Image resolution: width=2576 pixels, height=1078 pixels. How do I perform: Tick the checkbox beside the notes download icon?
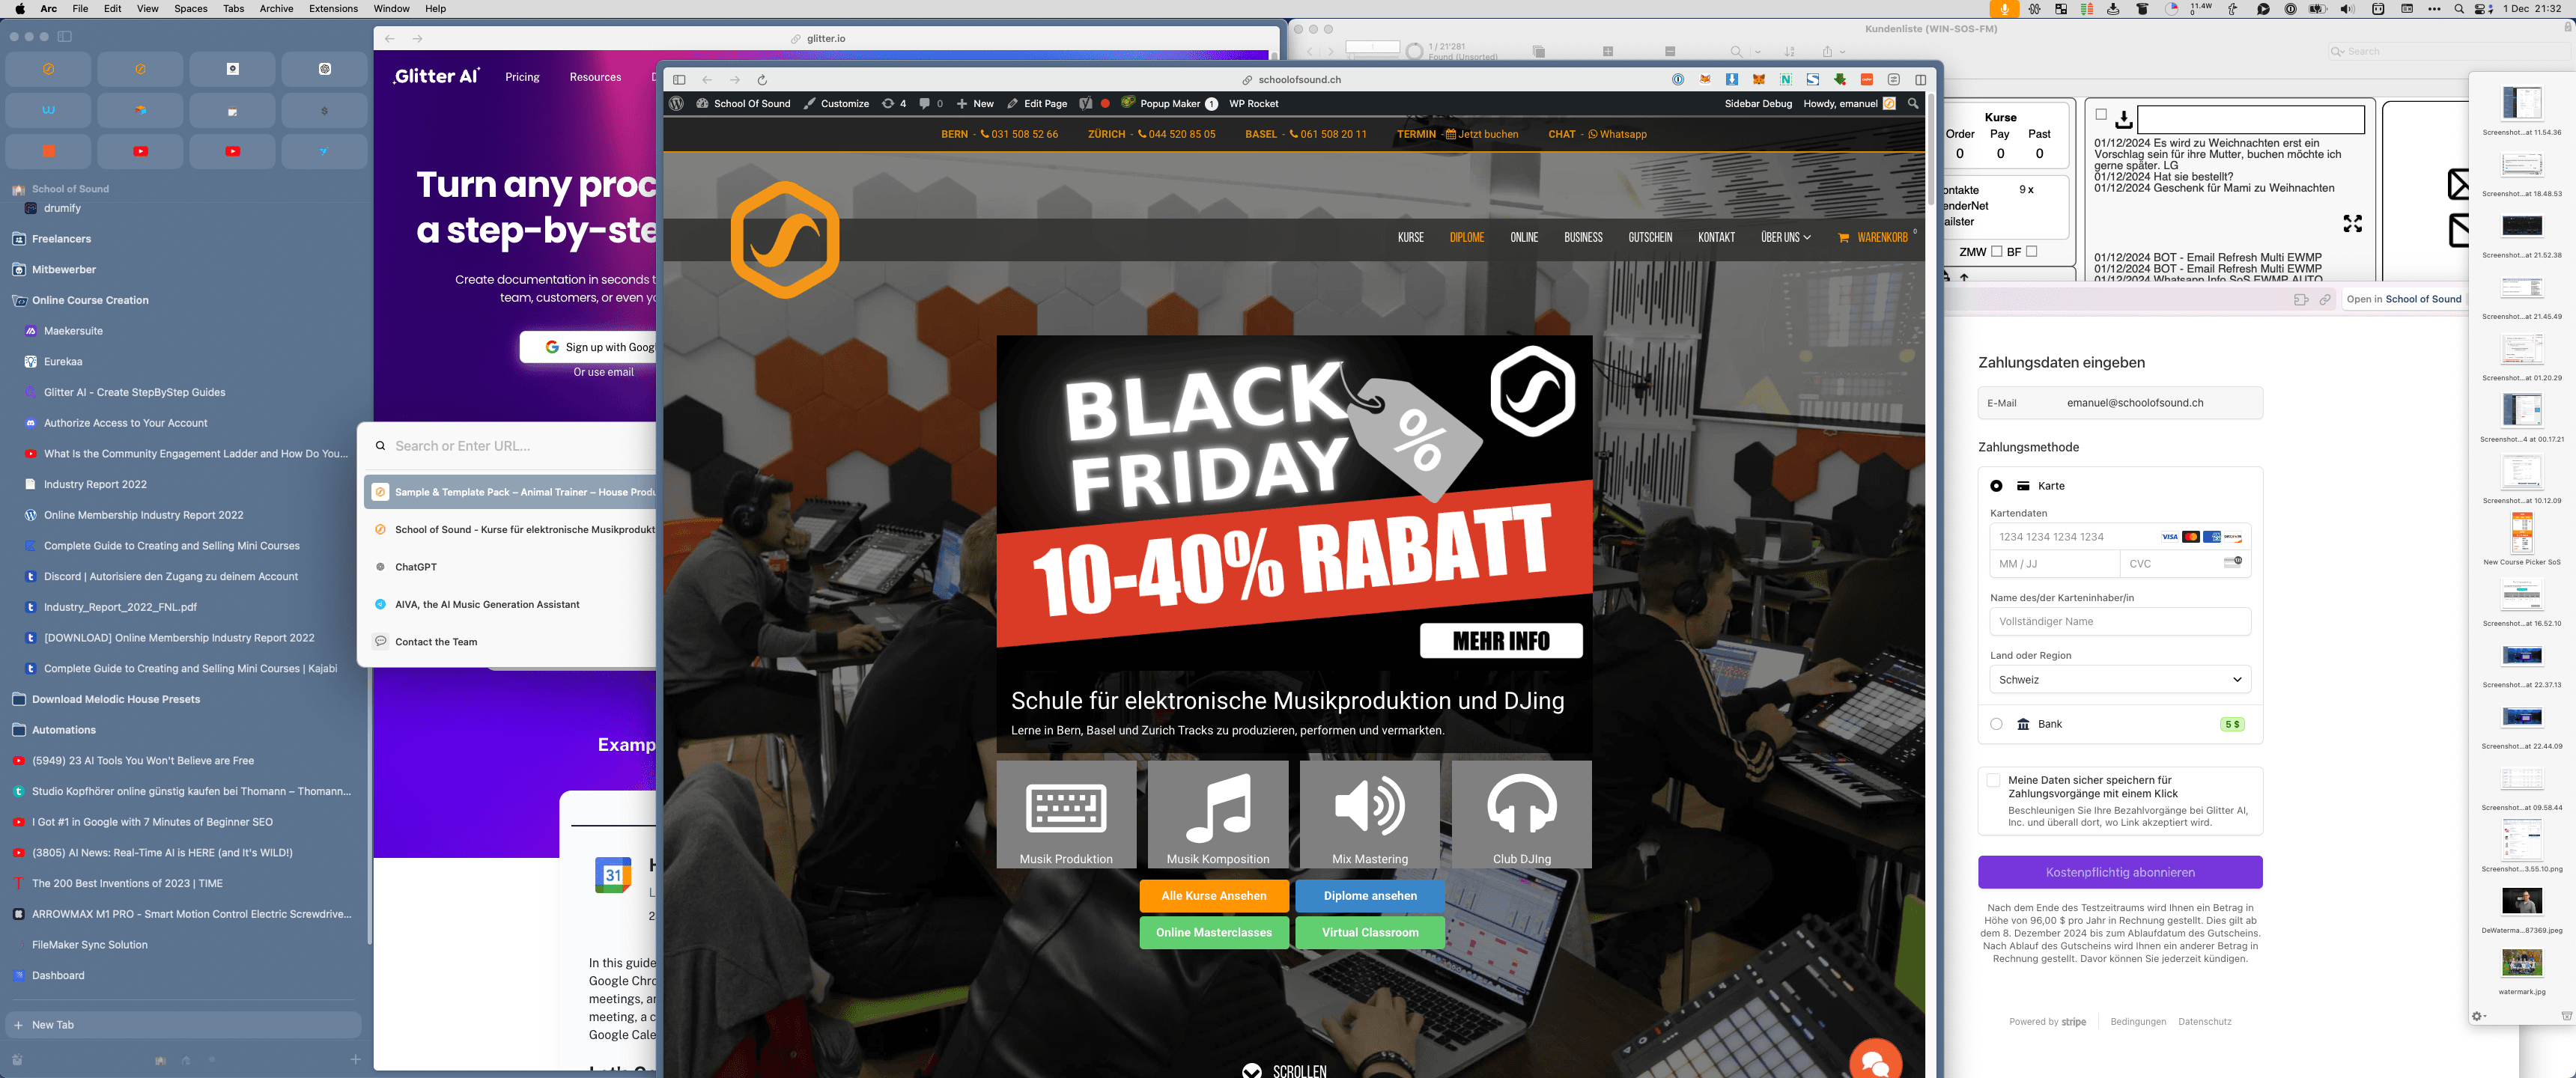click(2101, 115)
